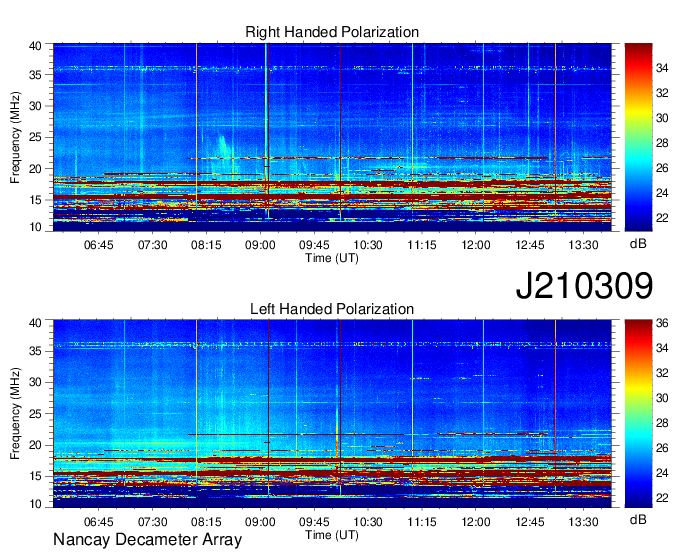Click the 13:30 tick under the bottom plot

[x=583, y=522]
